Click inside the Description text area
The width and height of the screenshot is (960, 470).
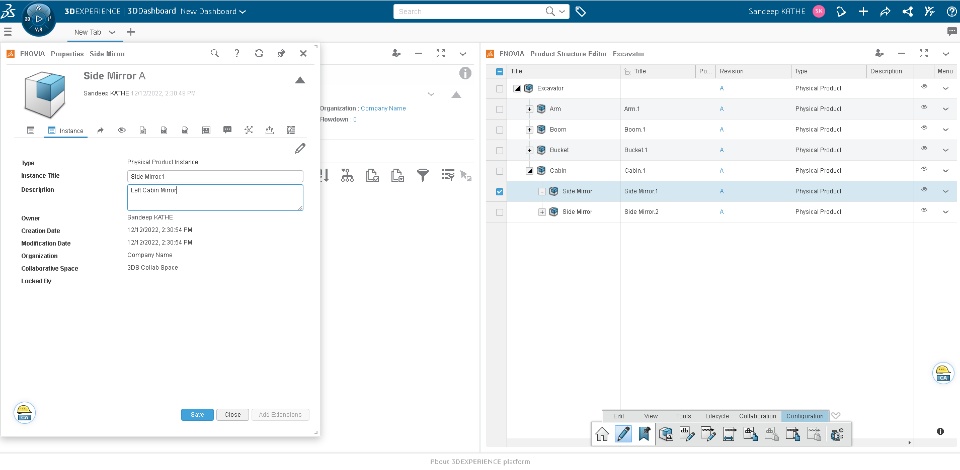pos(215,198)
